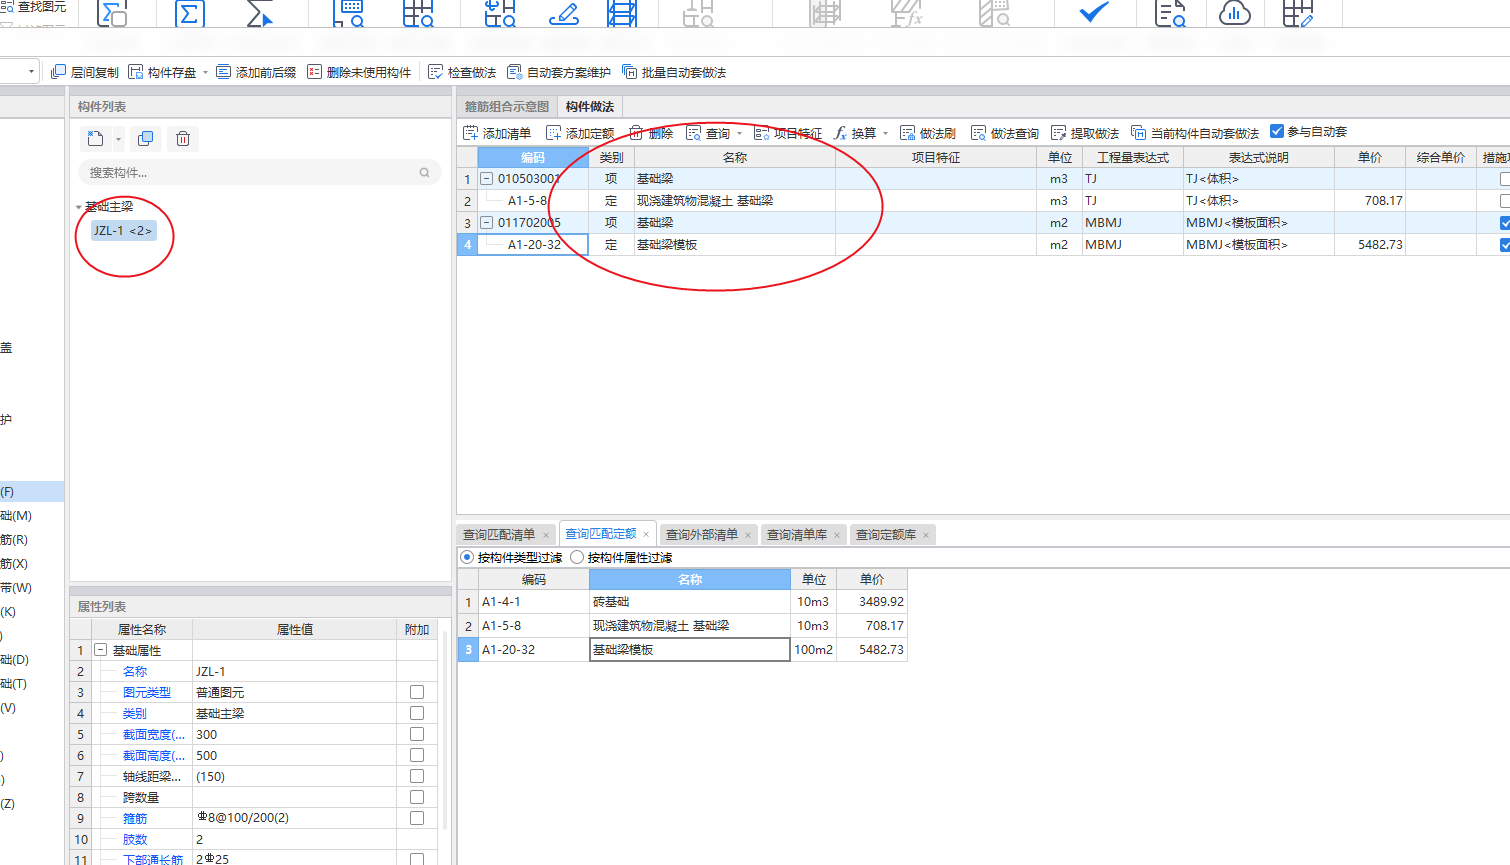The height and width of the screenshot is (865, 1510).
Task: Select 按构件类型过滤 radio button
Action: coord(467,557)
